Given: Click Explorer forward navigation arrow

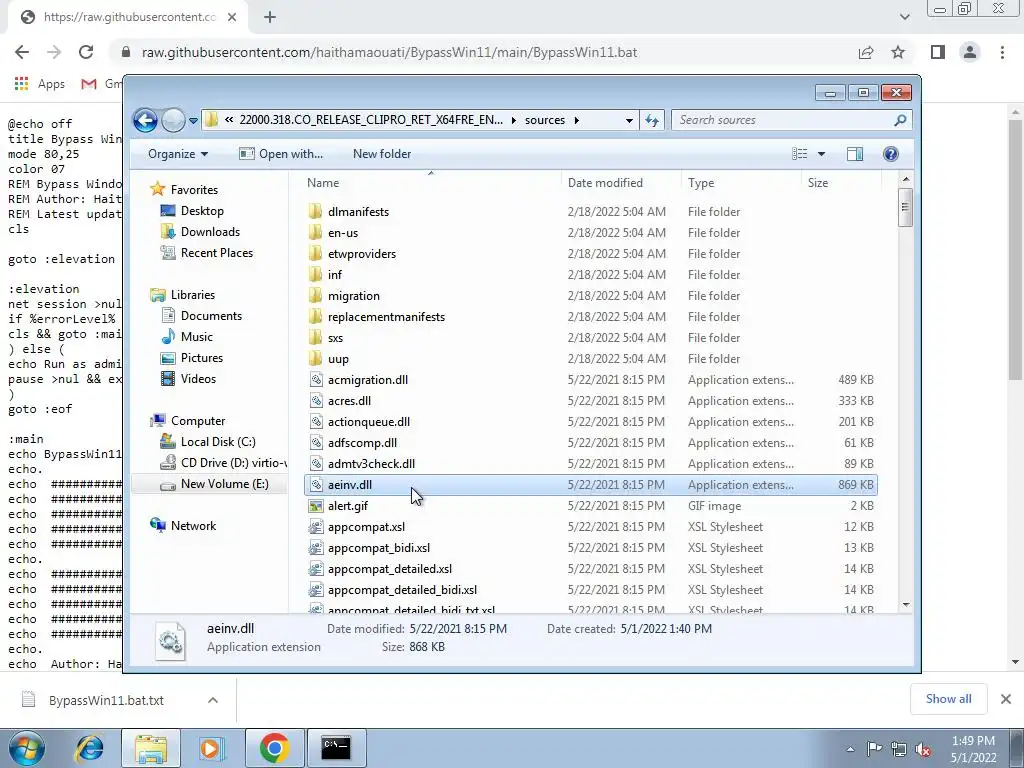Looking at the screenshot, I should click(x=173, y=120).
